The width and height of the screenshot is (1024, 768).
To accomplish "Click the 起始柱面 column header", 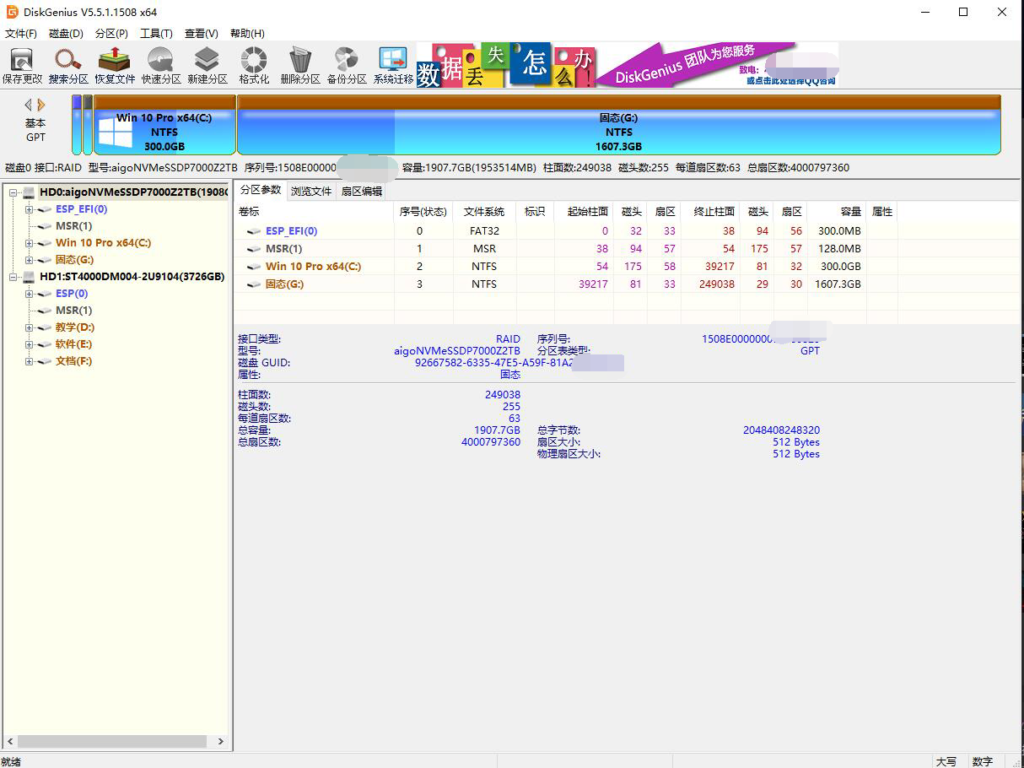I will coord(586,212).
